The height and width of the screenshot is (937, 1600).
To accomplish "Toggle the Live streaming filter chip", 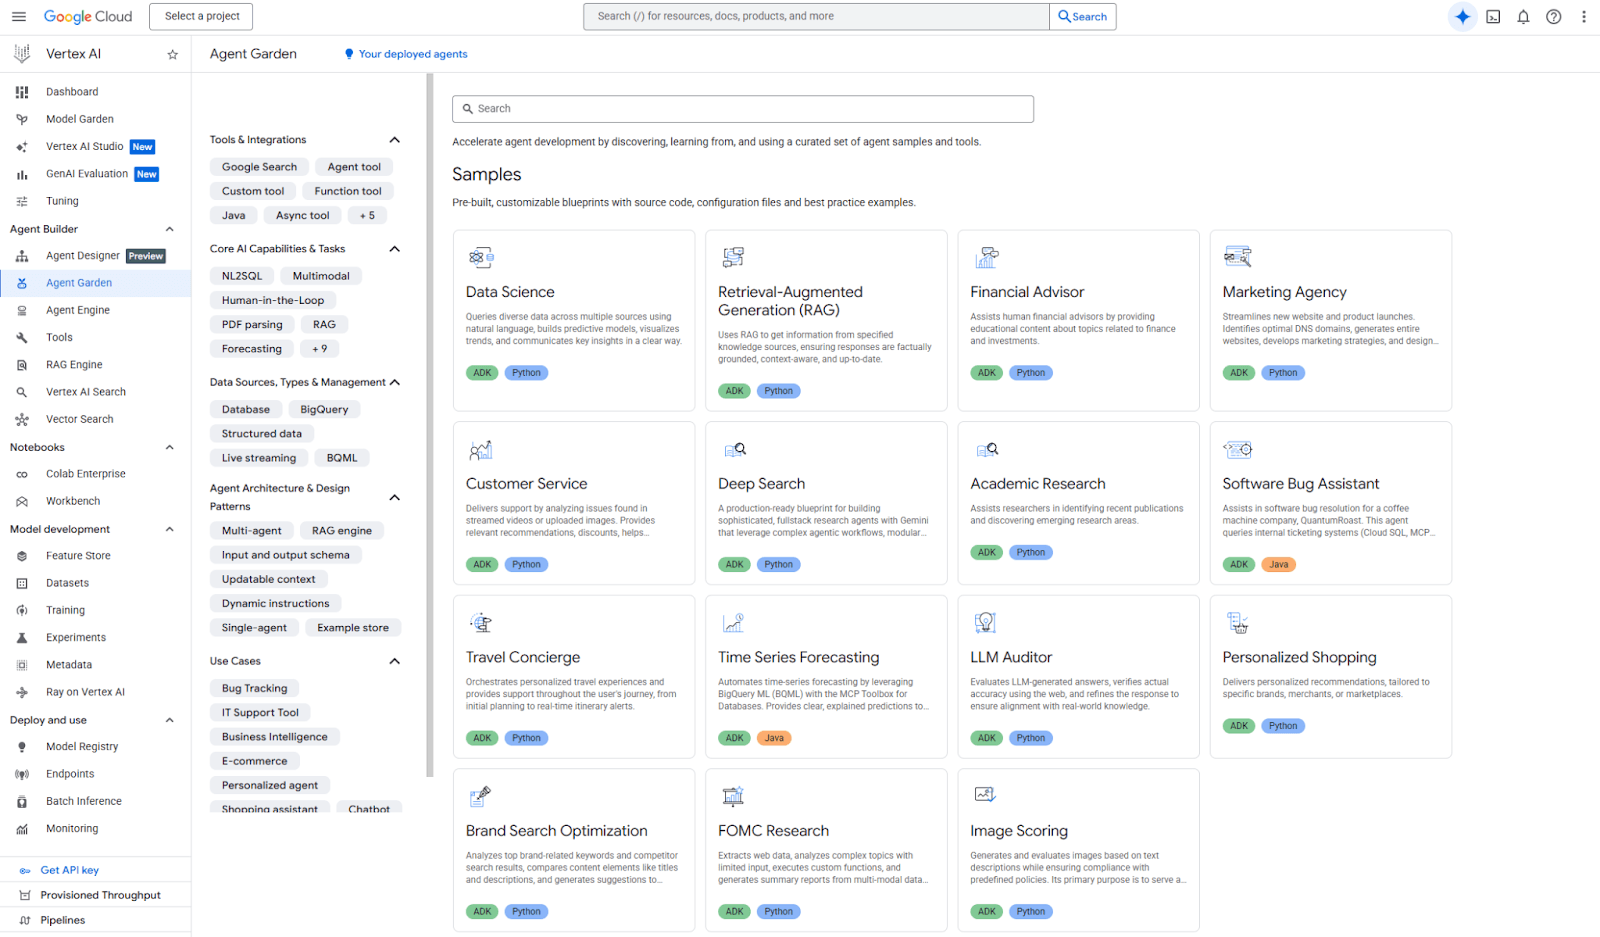I will click(259, 458).
